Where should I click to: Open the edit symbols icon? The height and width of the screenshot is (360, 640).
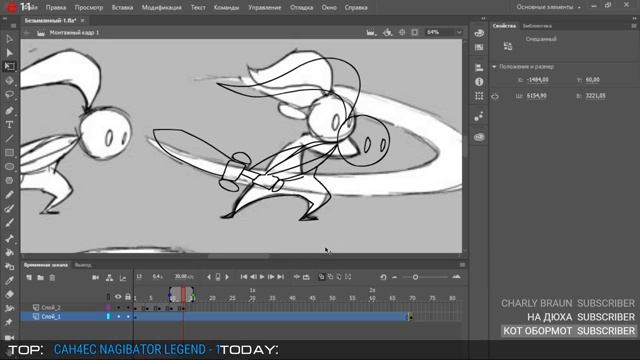point(387,32)
